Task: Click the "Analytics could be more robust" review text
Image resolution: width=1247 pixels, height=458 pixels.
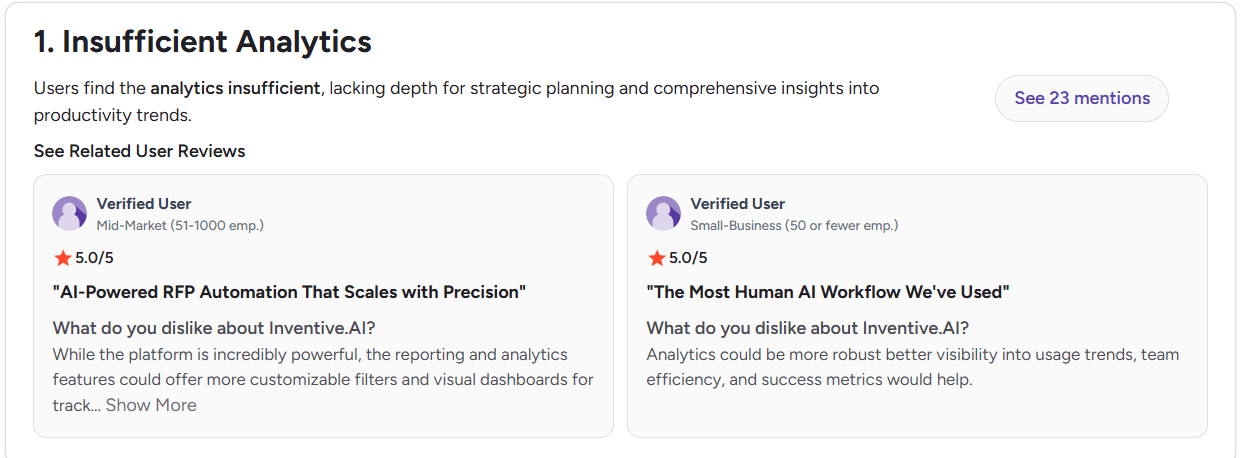Action: pos(913,367)
